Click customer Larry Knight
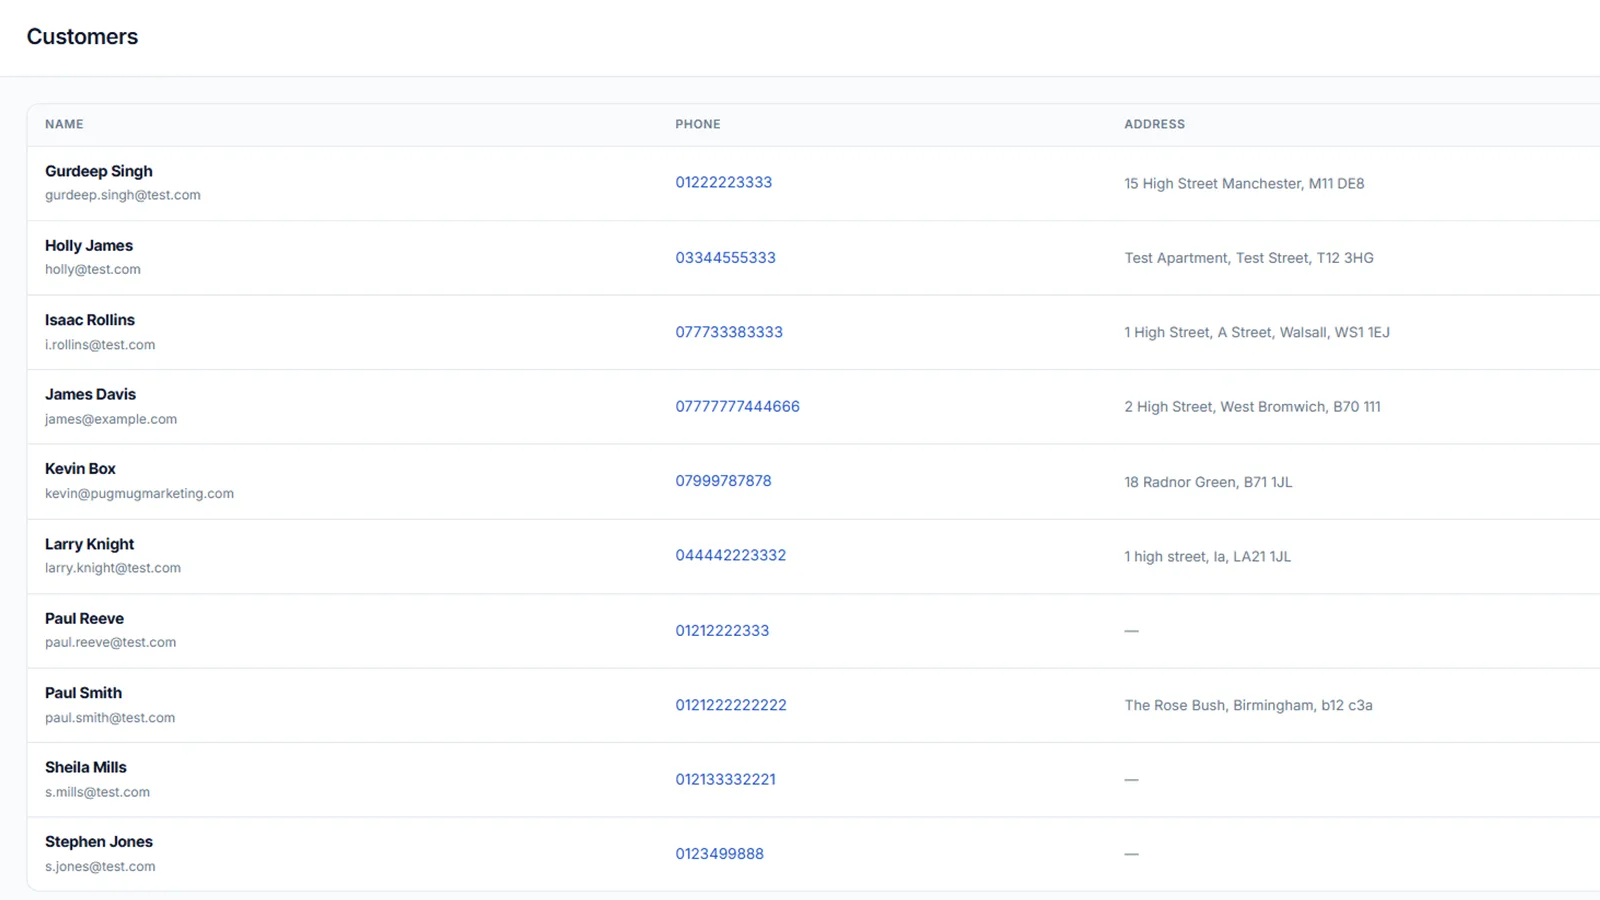The width and height of the screenshot is (1600, 900). 89,544
